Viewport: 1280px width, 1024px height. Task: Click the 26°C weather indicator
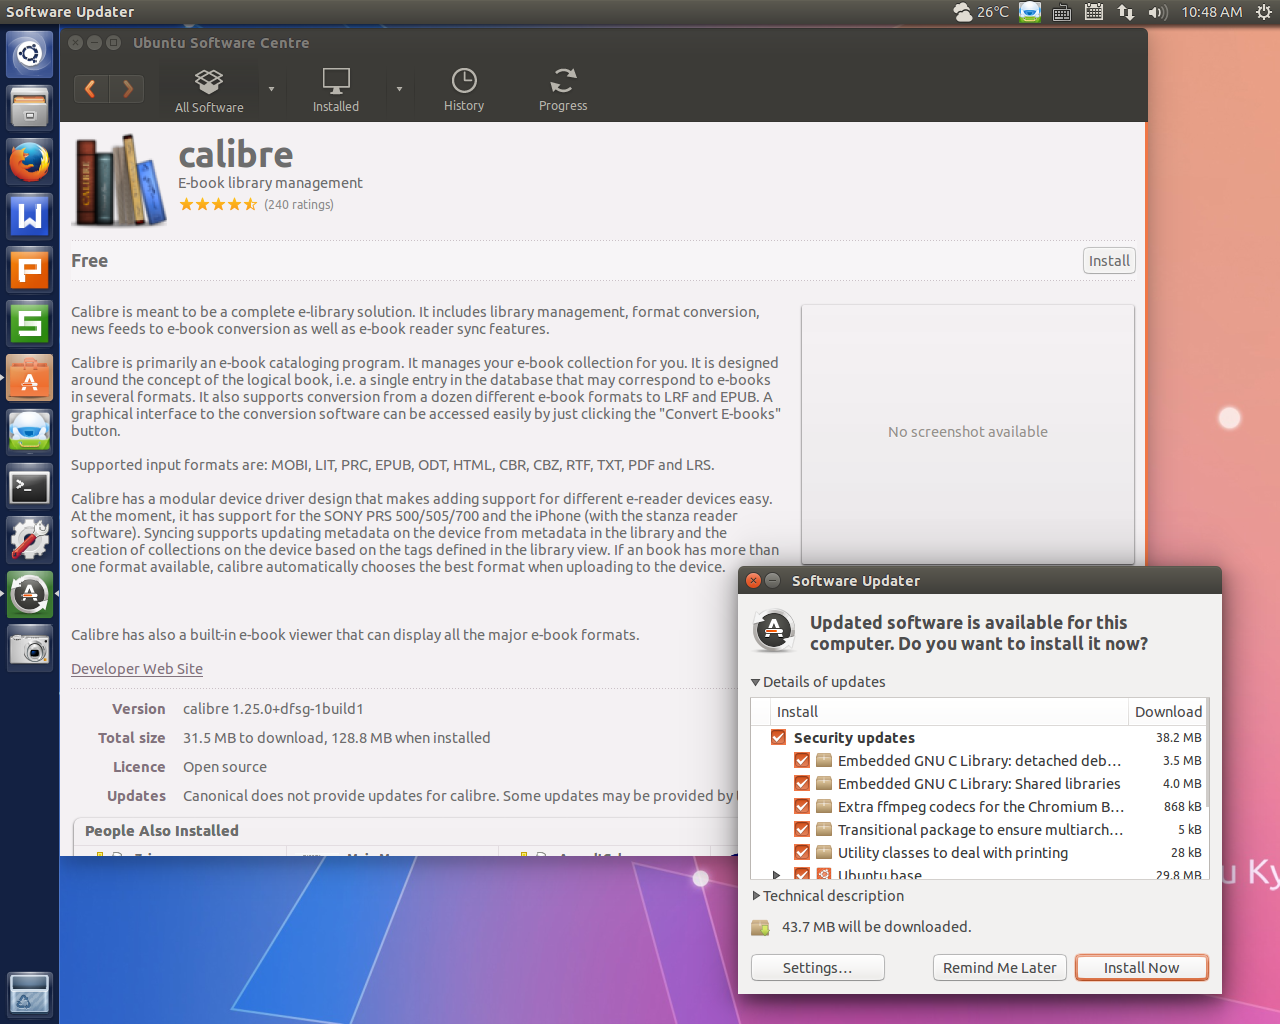[x=980, y=12]
